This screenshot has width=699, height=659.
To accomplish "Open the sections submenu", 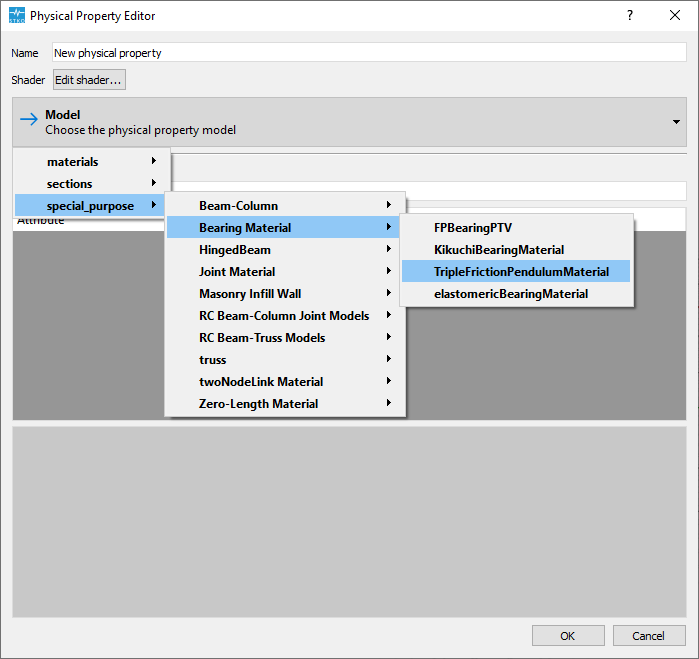I will coord(92,183).
